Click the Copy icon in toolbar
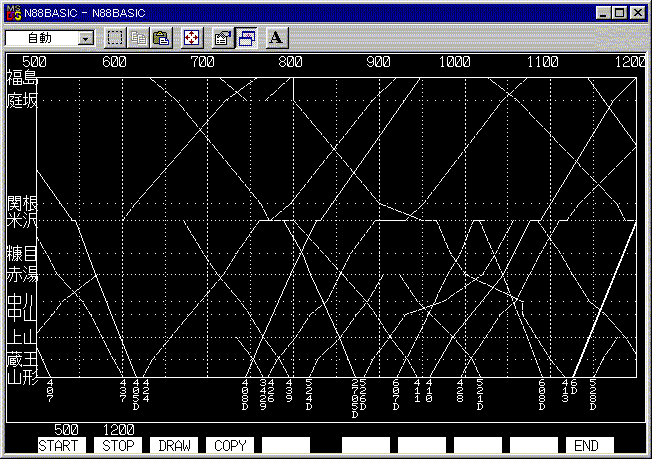 [x=139, y=38]
